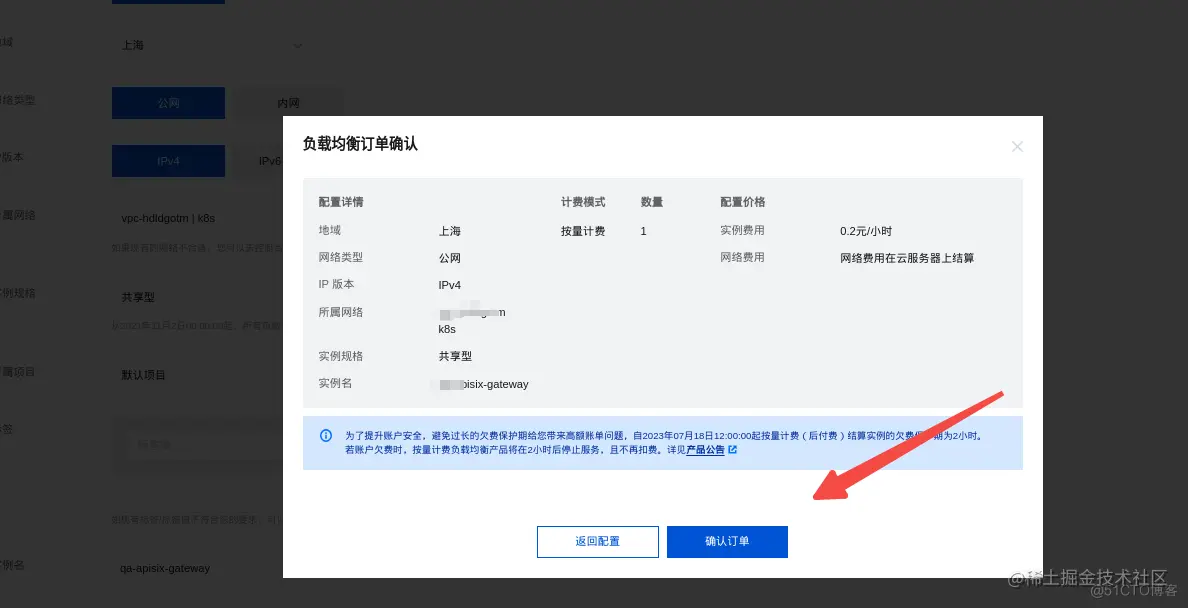
Task: Click the 所属网络 label in the dialog
Action: pyautogui.click(x=341, y=312)
